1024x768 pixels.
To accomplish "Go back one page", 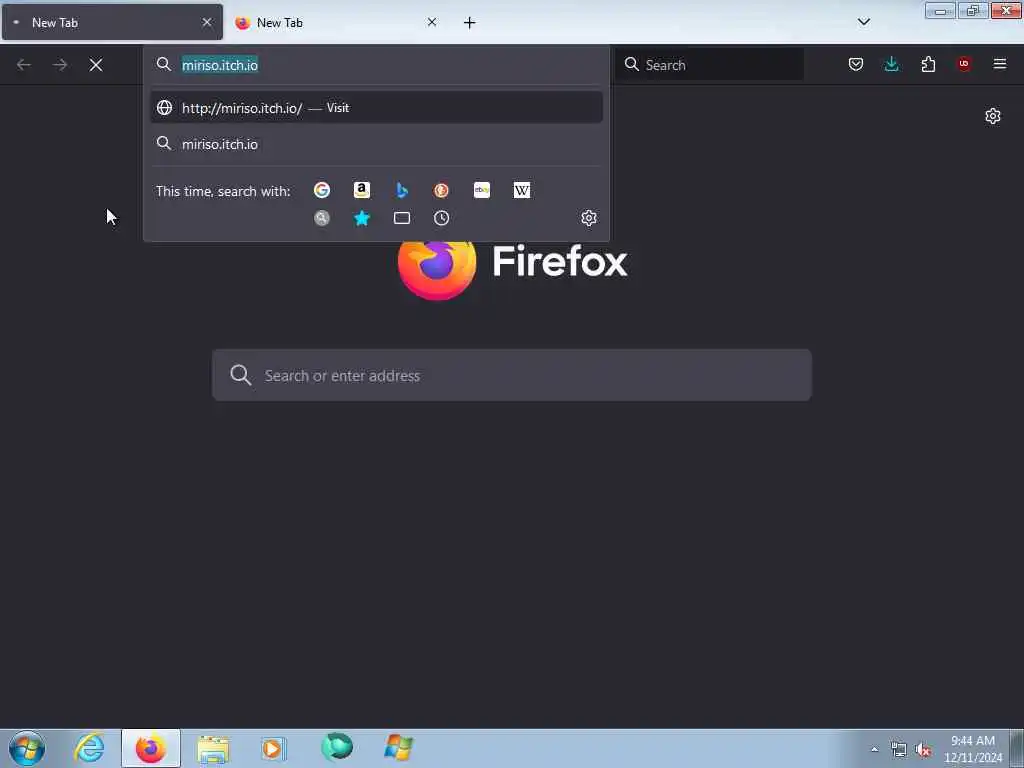I will tap(24, 65).
